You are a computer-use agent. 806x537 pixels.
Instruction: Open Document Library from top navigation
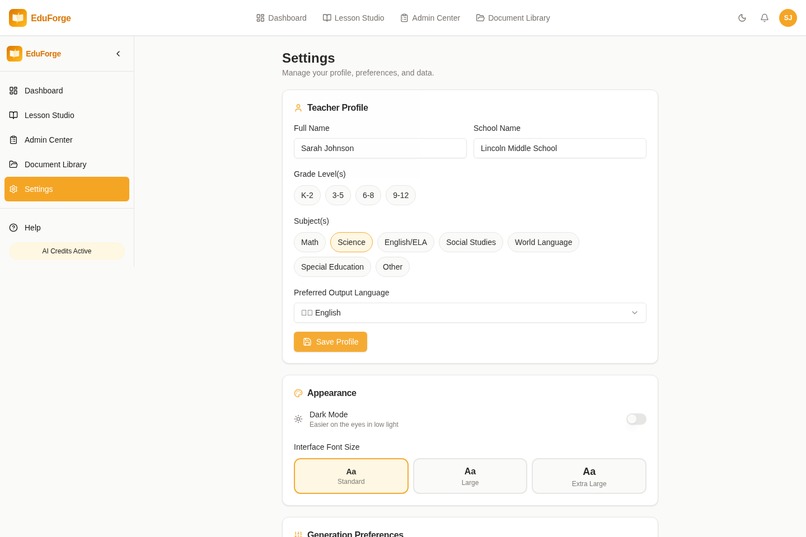513,18
